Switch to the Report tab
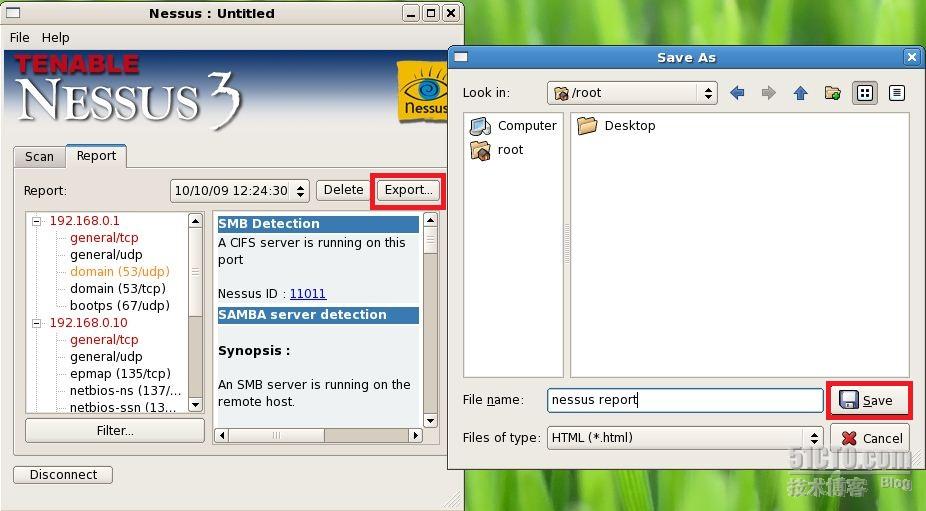This screenshot has width=926, height=511. [96, 155]
